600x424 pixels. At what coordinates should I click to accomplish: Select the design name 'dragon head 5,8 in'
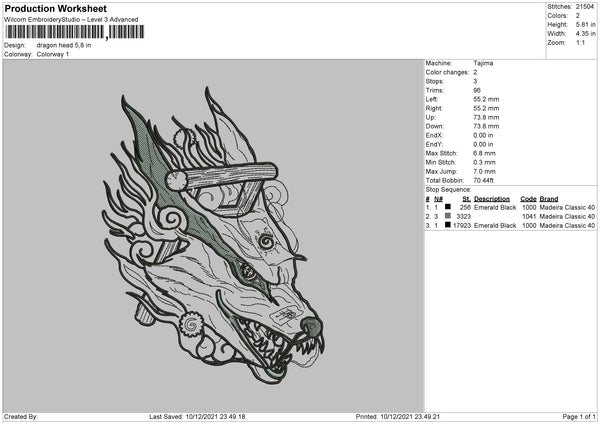pos(64,45)
